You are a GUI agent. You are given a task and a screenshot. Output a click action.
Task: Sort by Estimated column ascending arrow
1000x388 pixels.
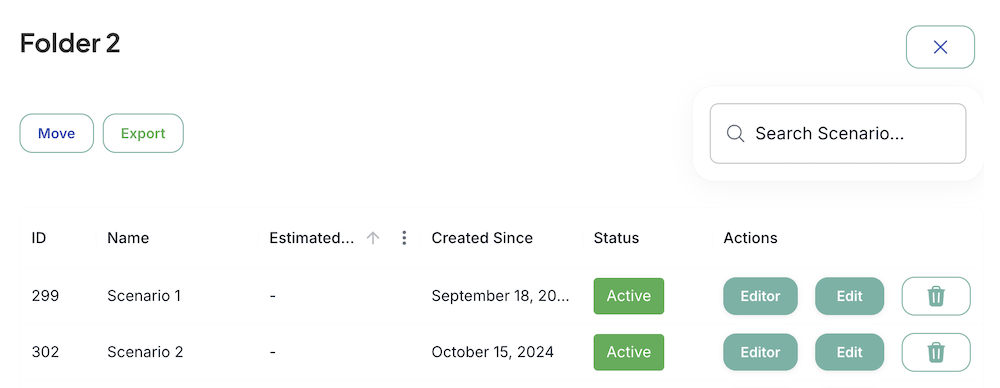pyautogui.click(x=373, y=238)
